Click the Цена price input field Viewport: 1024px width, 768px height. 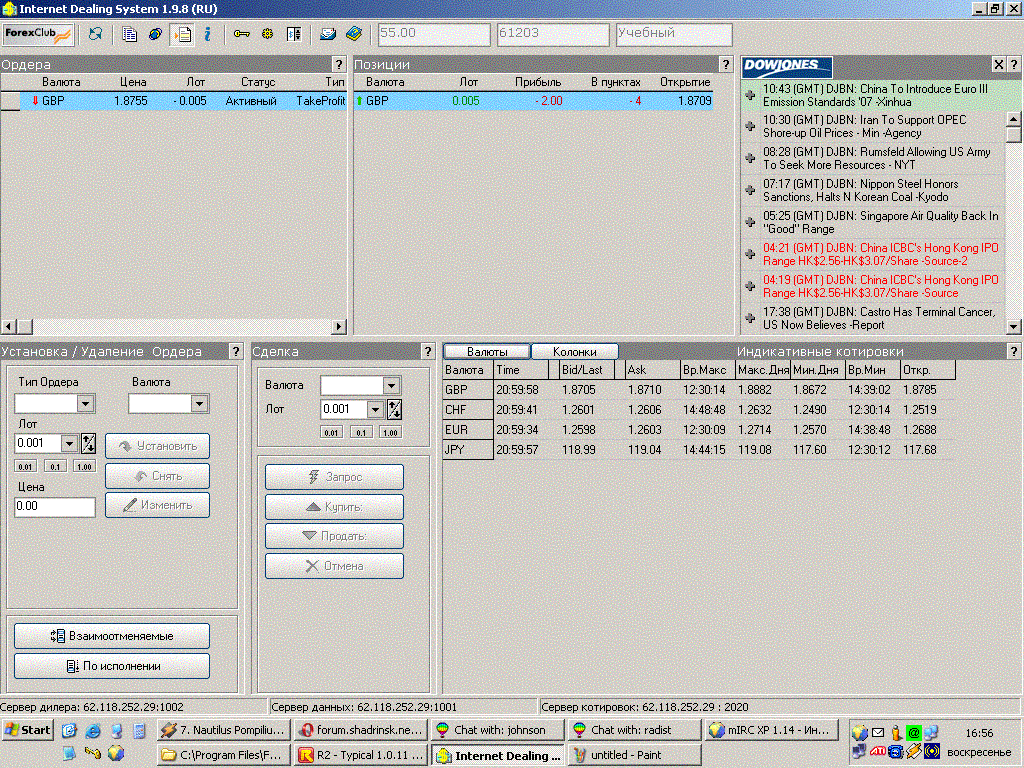pos(55,507)
